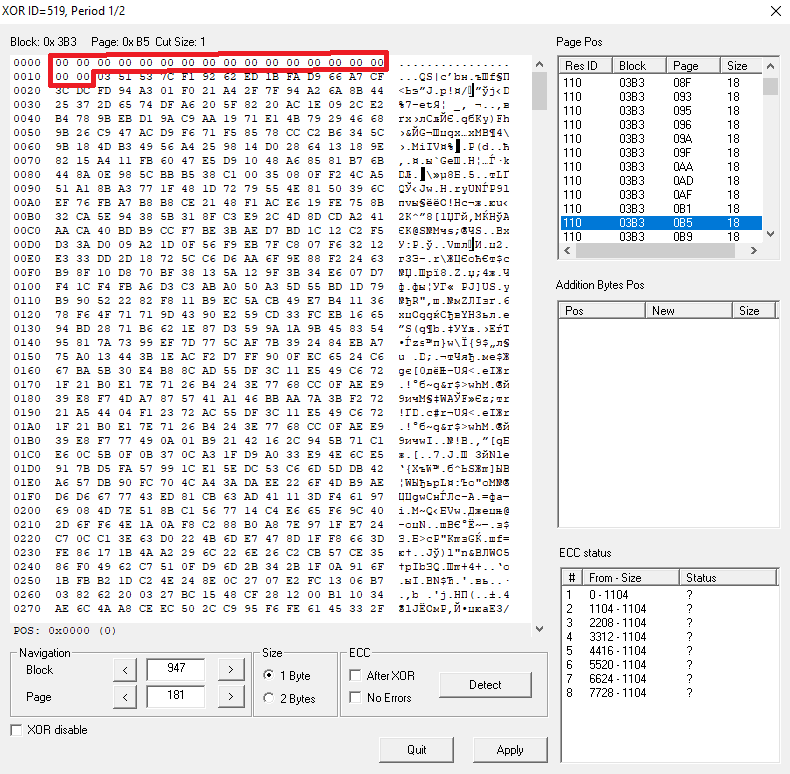Select Page Pos row with page 095
790x774 pixels.
coord(661,111)
